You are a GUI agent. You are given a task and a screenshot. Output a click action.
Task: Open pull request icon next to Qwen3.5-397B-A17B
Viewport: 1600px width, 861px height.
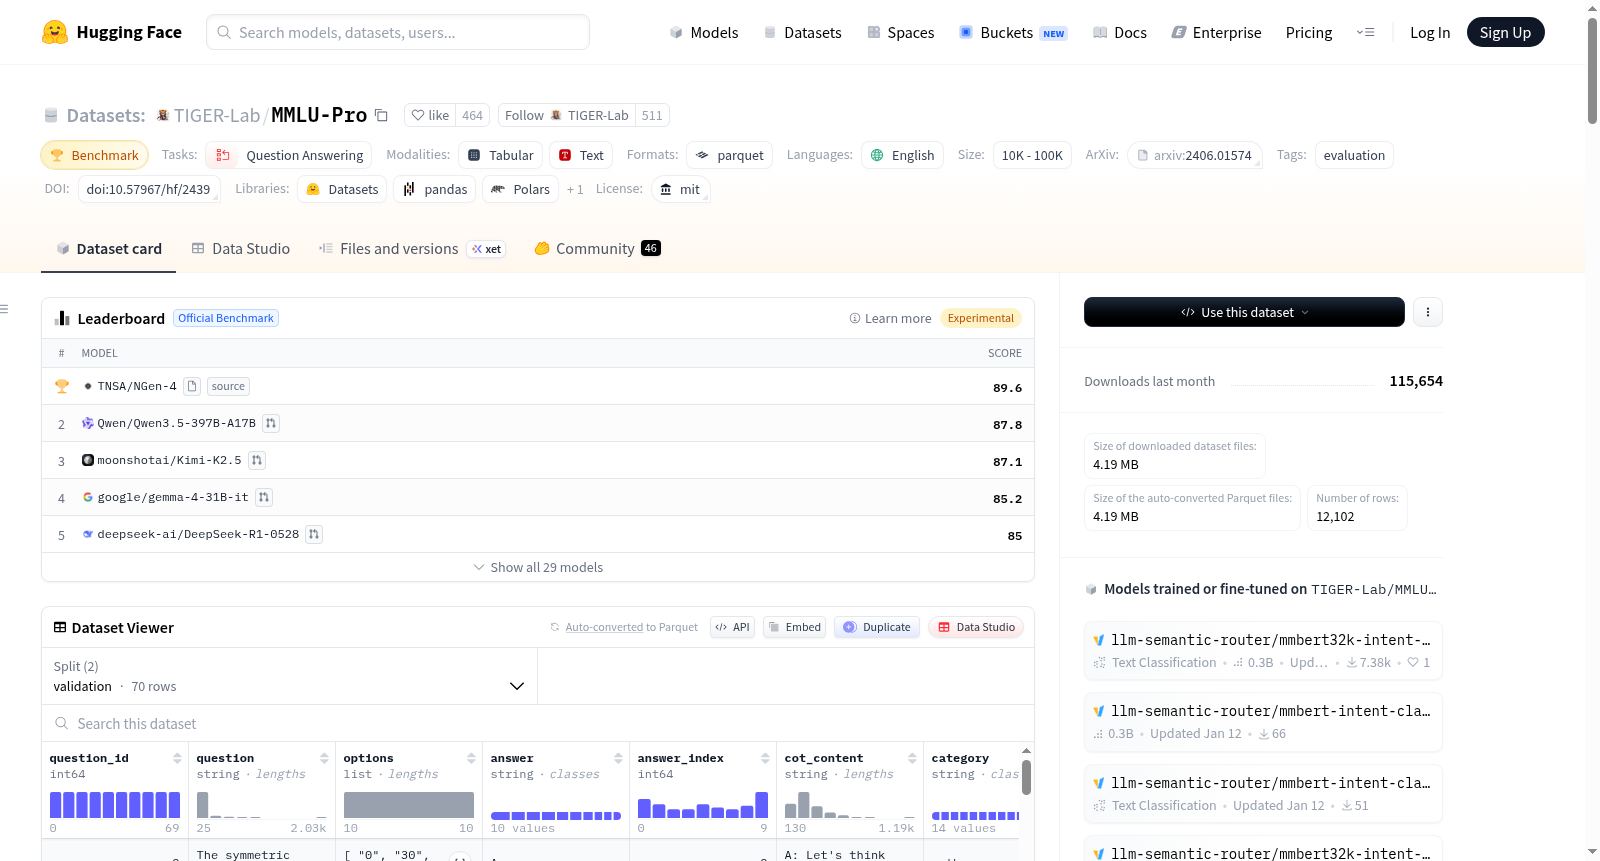coord(270,423)
